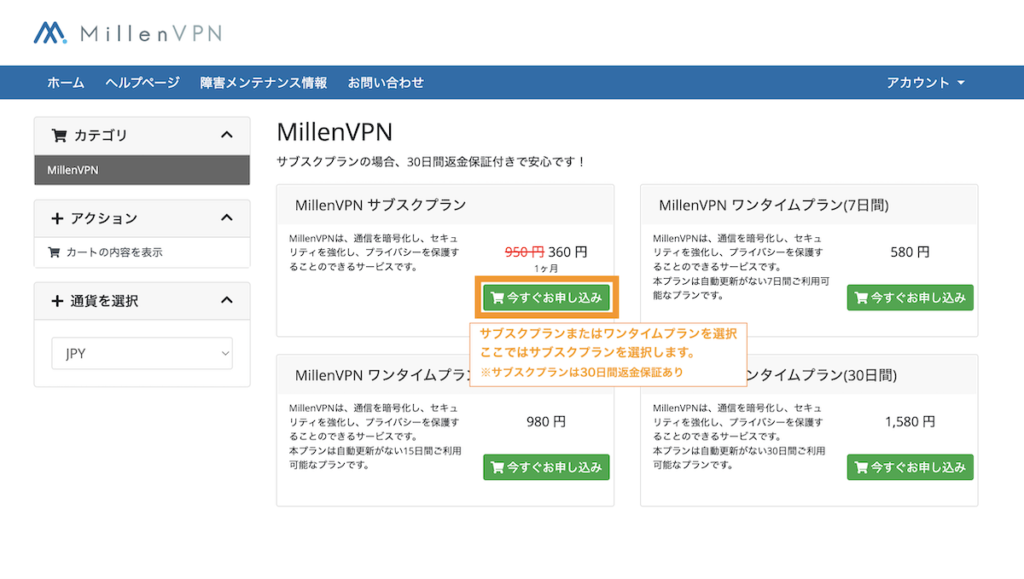Viewport: 1024px width, 579px height.
Task: Click cart icon on ワンタイムプラン(30日間) order button
Action: pyautogui.click(x=861, y=467)
